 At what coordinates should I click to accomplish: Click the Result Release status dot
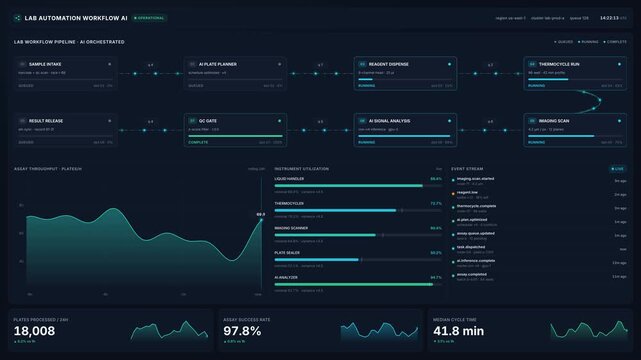coord(110,121)
